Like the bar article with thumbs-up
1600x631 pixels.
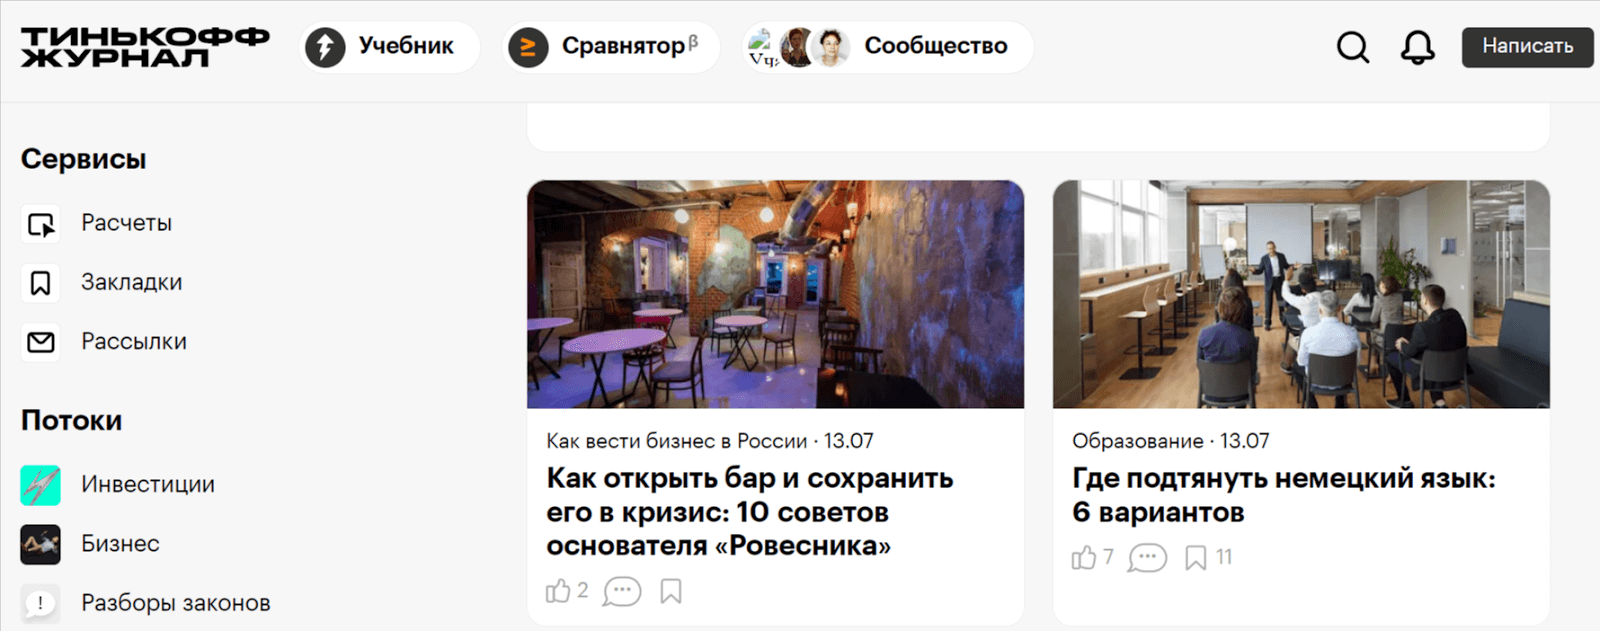558,591
